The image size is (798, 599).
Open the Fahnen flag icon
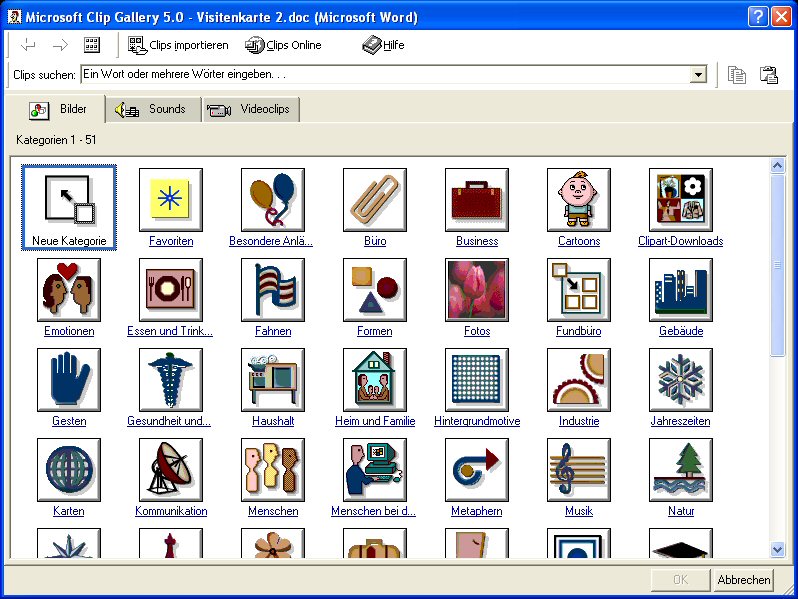[x=273, y=290]
